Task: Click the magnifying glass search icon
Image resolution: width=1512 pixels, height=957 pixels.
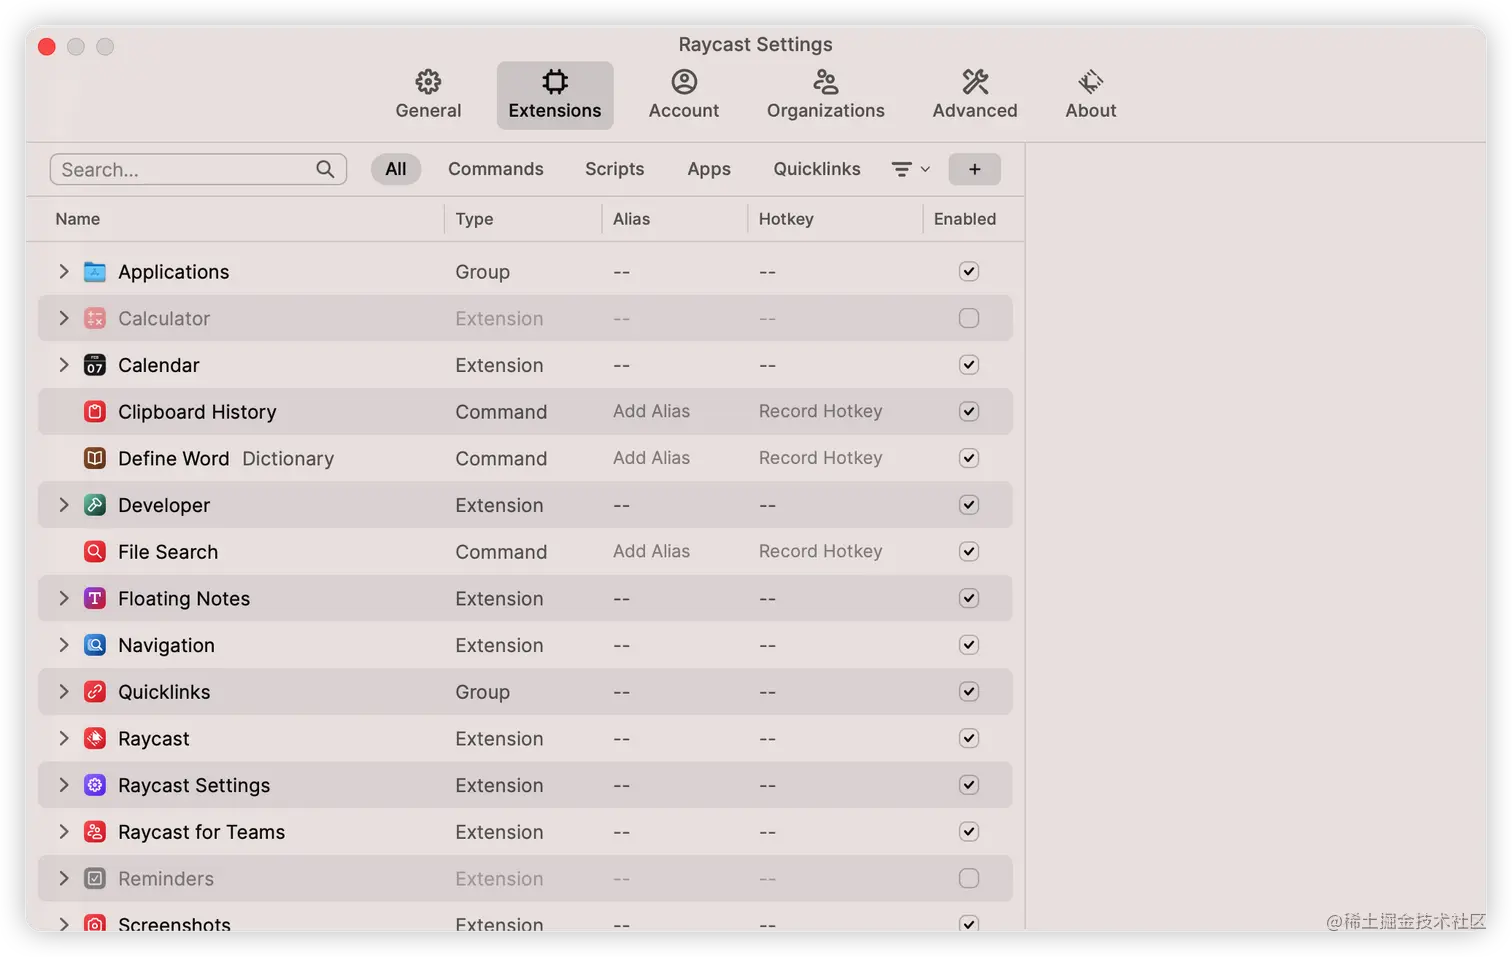Action: click(x=325, y=169)
